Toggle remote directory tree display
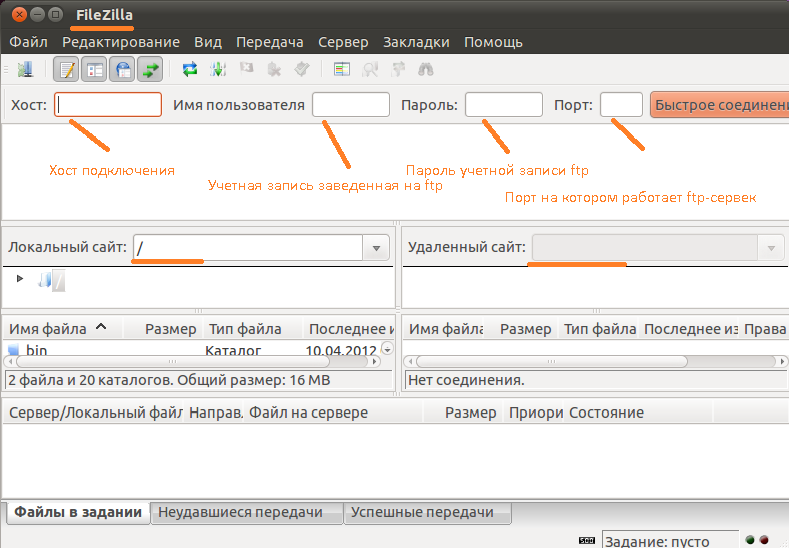Viewport: 790px width, 548px height. coord(122,70)
